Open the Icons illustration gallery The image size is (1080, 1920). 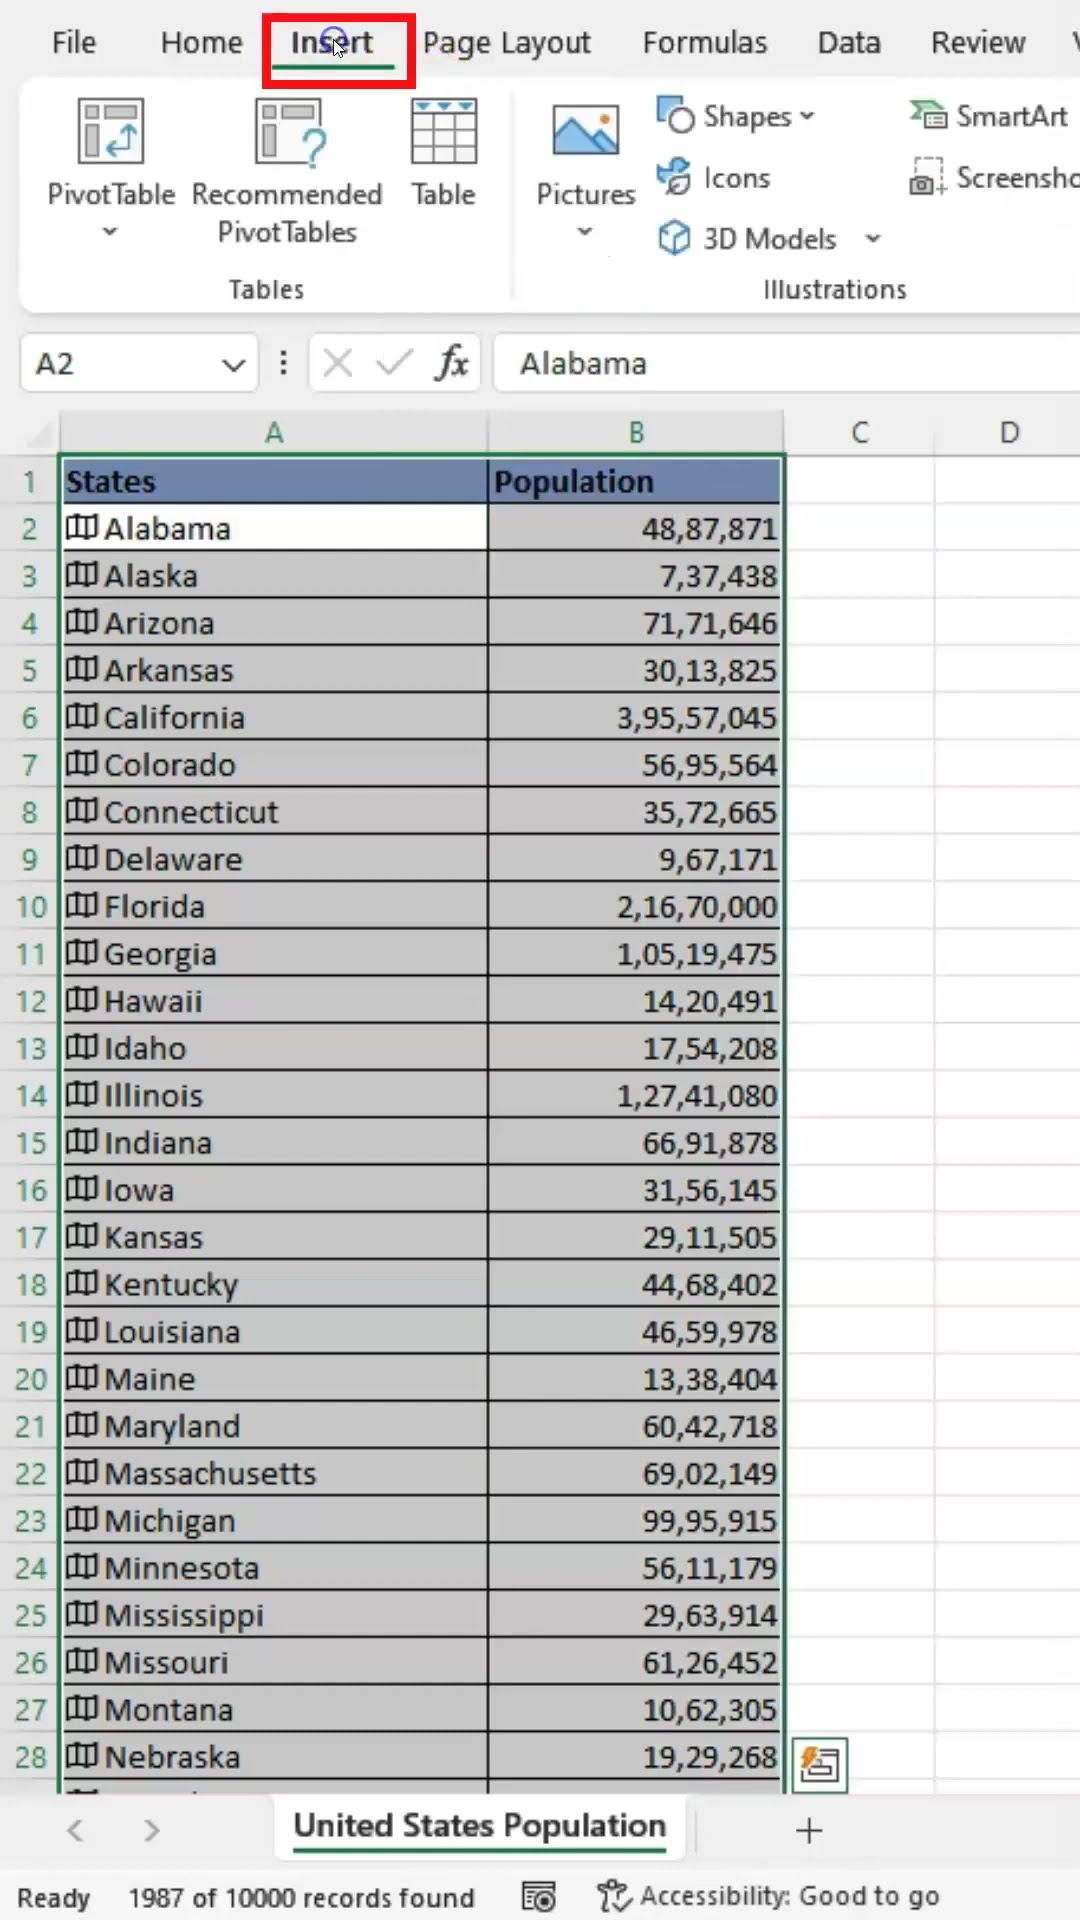714,178
